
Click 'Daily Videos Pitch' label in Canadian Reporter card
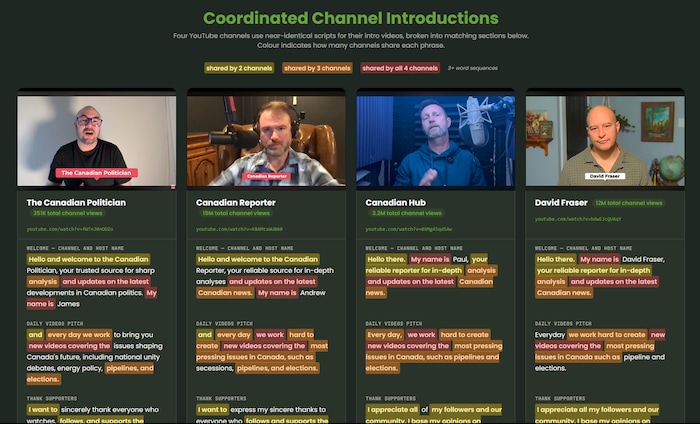click(224, 324)
